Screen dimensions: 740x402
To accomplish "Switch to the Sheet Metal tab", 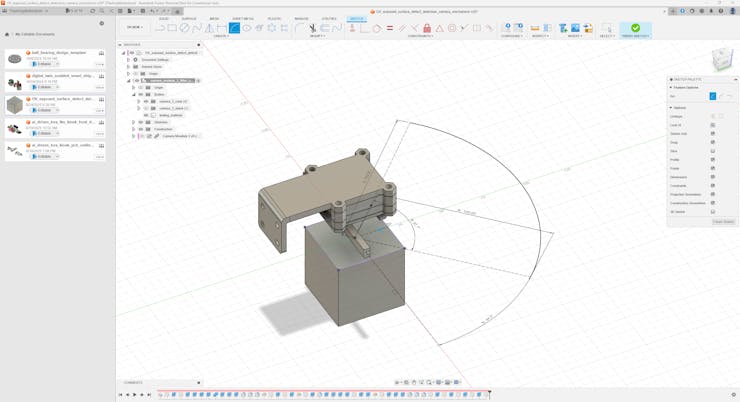I will tap(242, 18).
